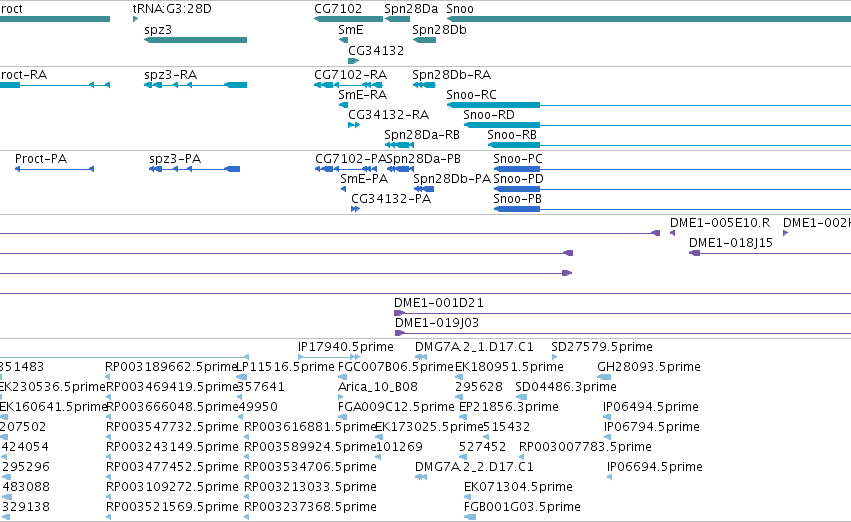Select the RP003189662.5prime EST
This screenshot has height=522, width=851.
[107, 377]
